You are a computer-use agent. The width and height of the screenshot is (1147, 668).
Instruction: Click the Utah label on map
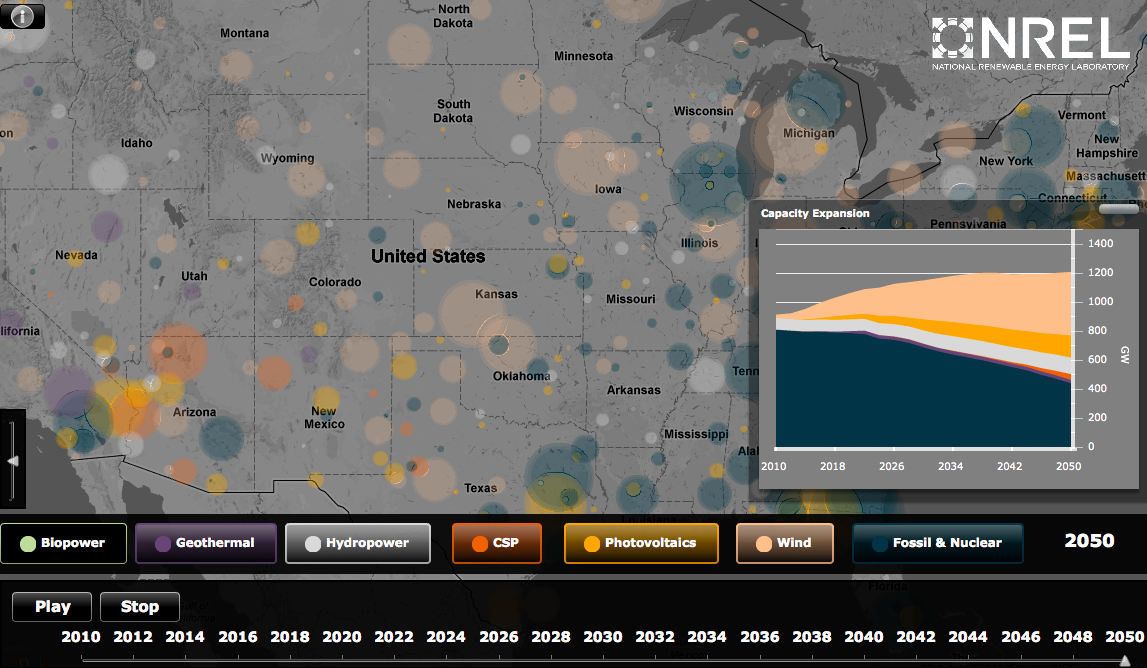coord(194,276)
